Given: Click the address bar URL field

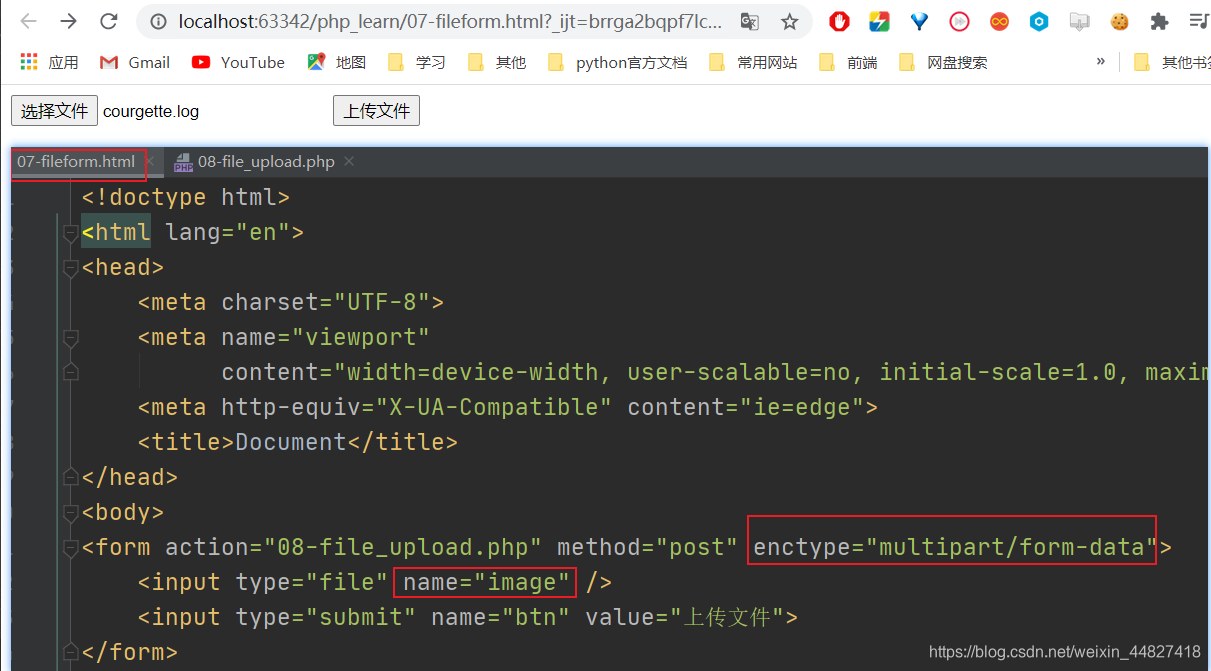Looking at the screenshot, I should pos(450,21).
